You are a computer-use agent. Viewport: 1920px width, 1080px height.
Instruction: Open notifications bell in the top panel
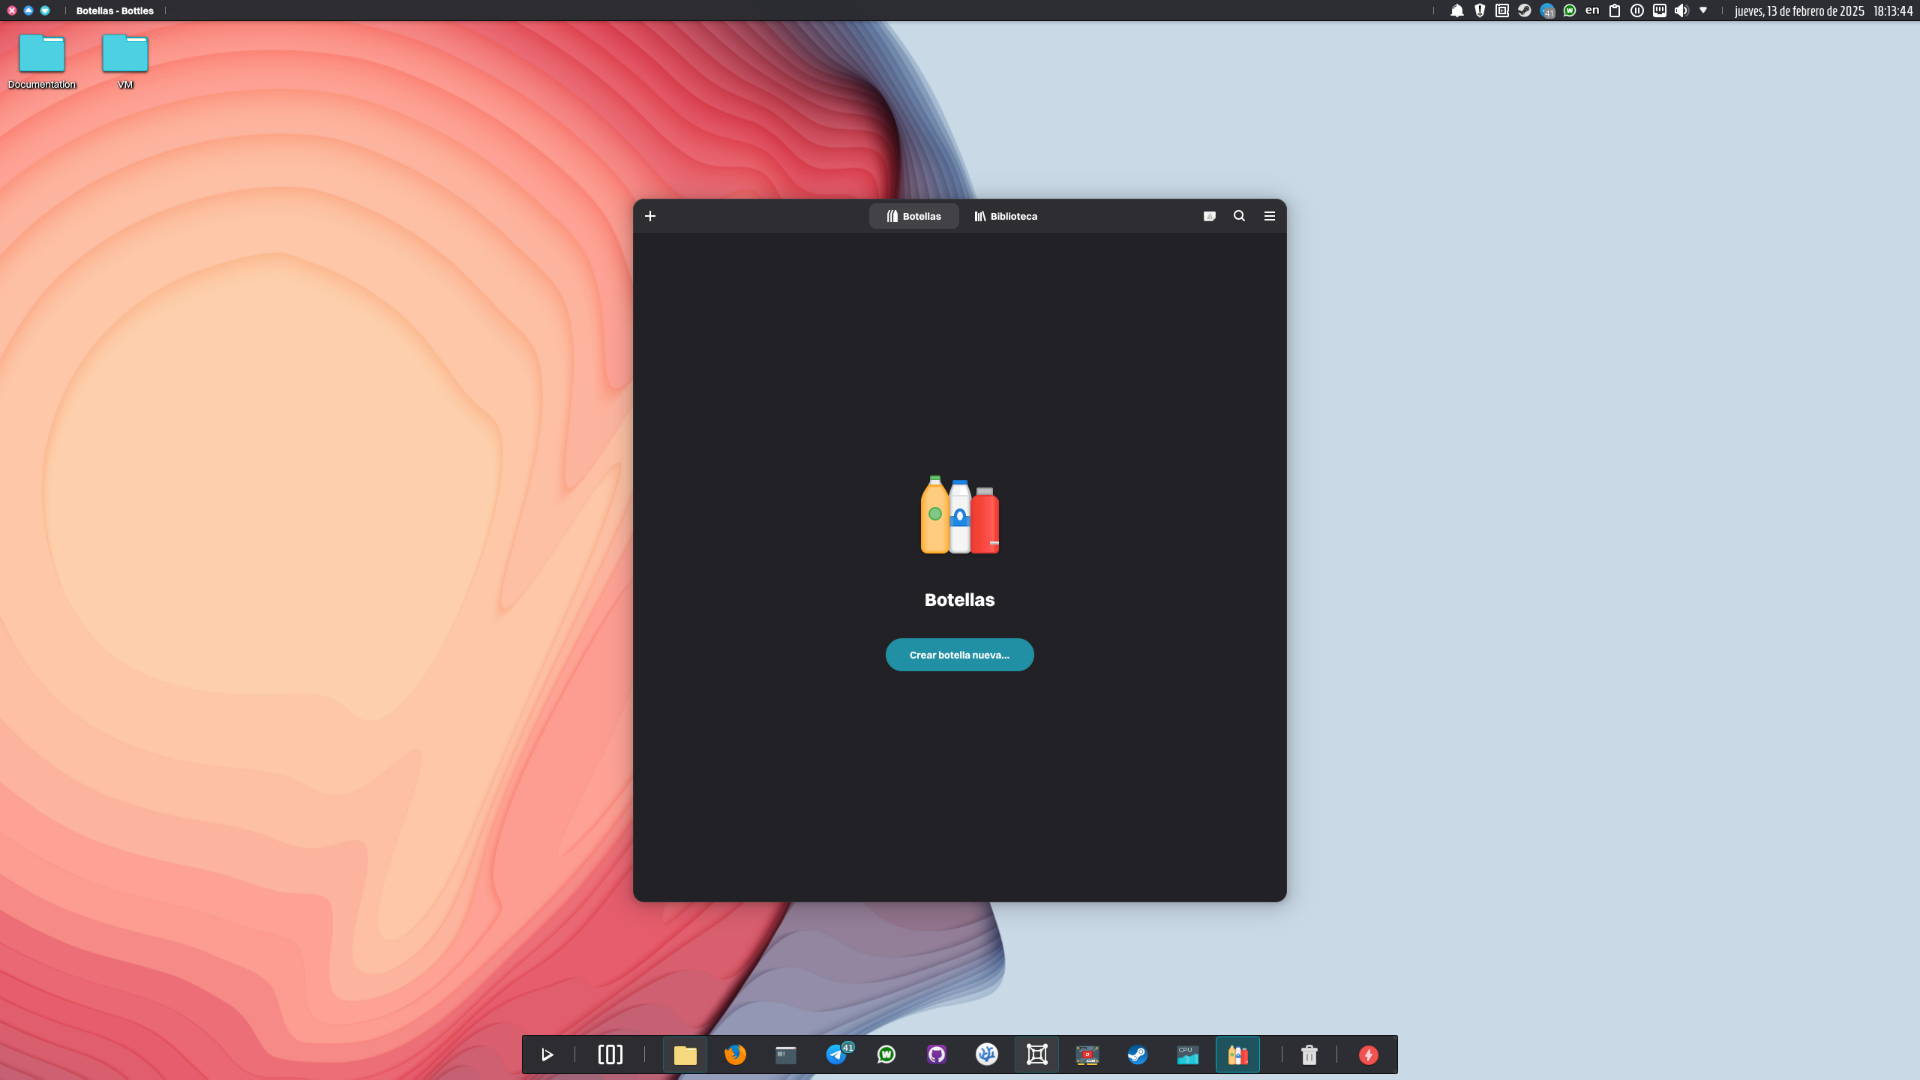[1457, 11]
